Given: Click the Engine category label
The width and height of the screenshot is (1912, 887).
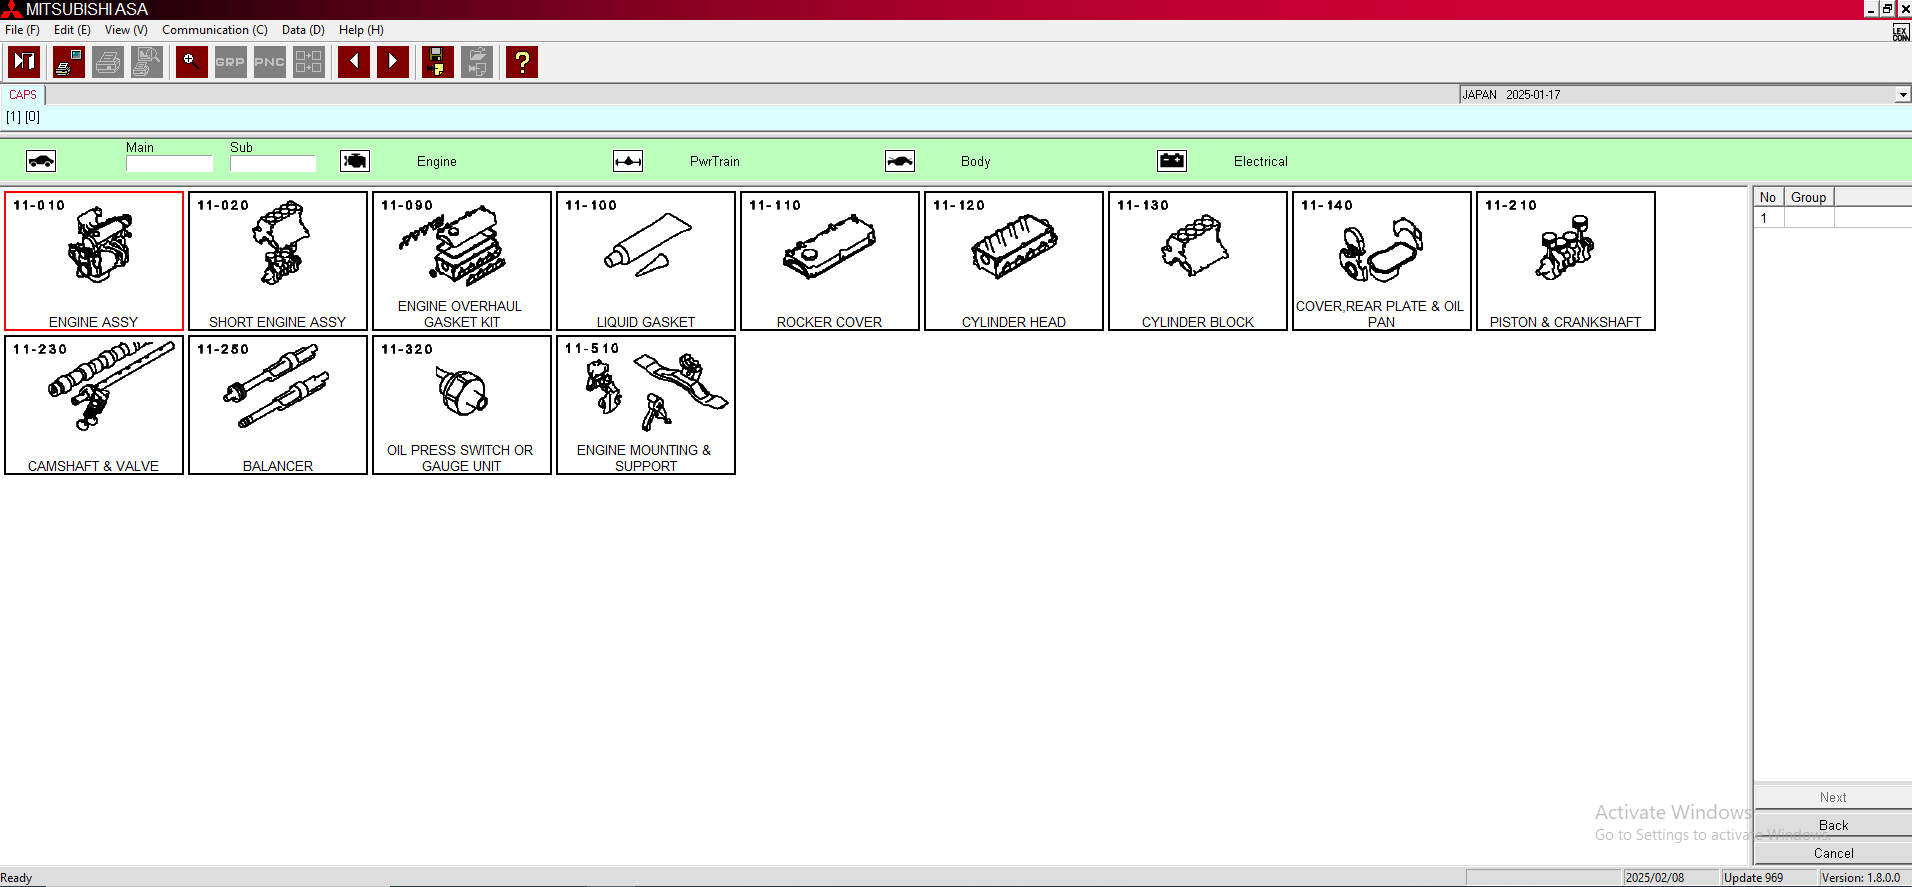Looking at the screenshot, I should [x=437, y=161].
